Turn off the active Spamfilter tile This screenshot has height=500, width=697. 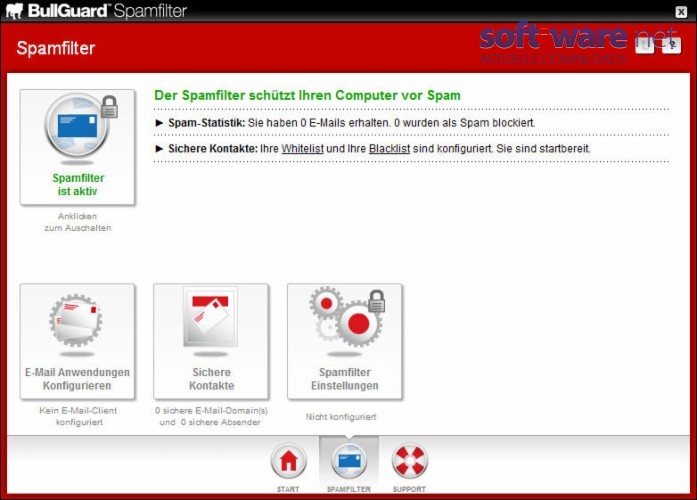[x=77, y=147]
